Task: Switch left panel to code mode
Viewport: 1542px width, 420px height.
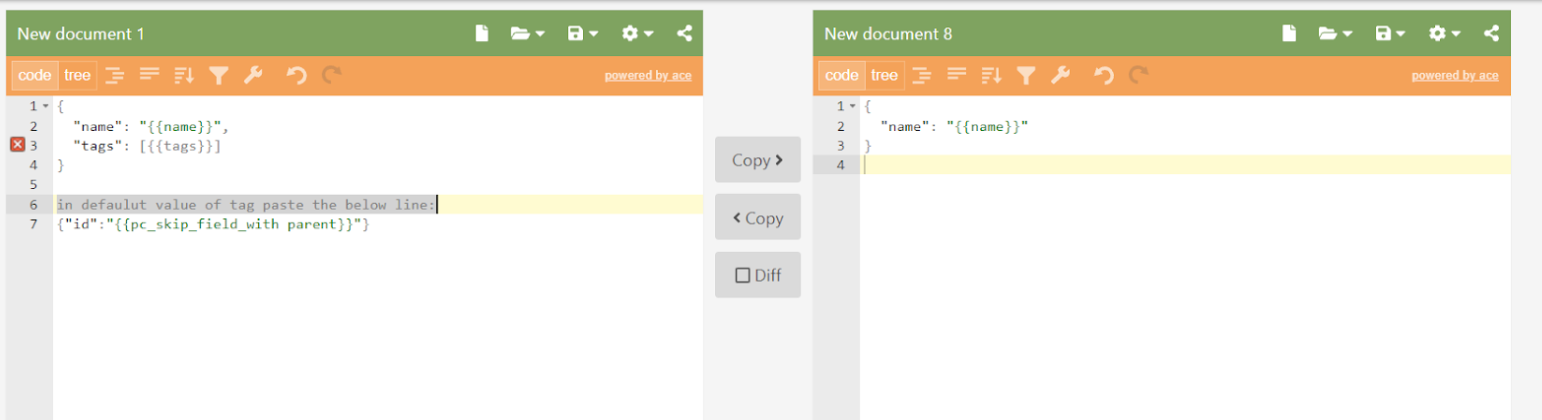Action: click(34, 75)
